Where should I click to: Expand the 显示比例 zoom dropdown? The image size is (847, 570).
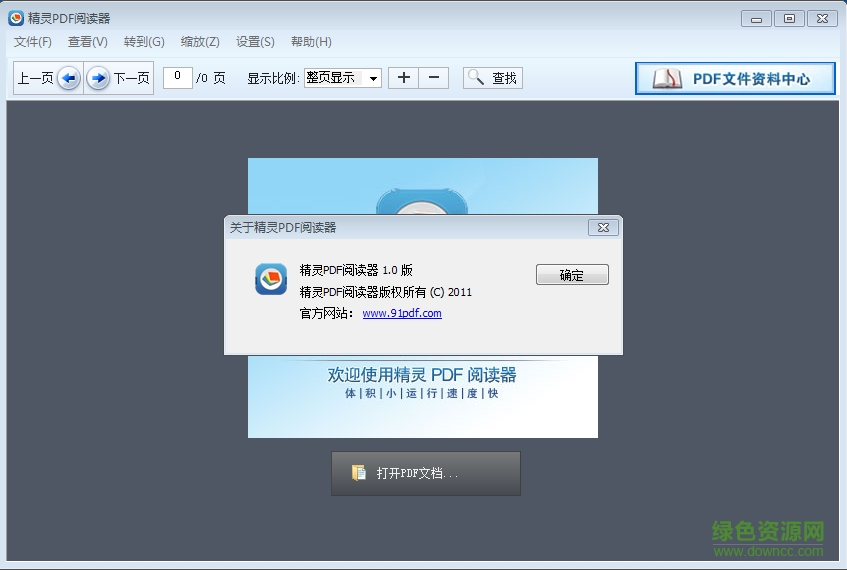373,78
